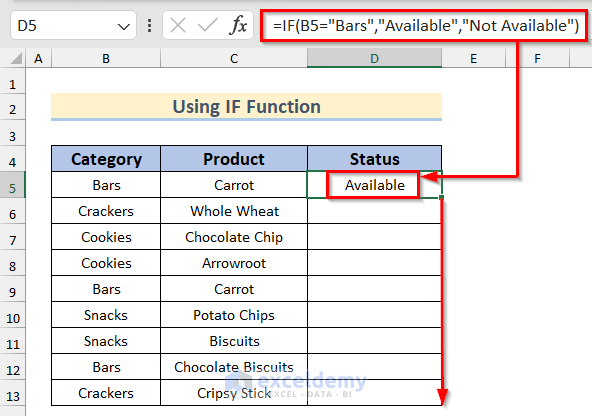Select the 'Available' cell in D5
This screenshot has width=592, height=416.
click(375, 185)
